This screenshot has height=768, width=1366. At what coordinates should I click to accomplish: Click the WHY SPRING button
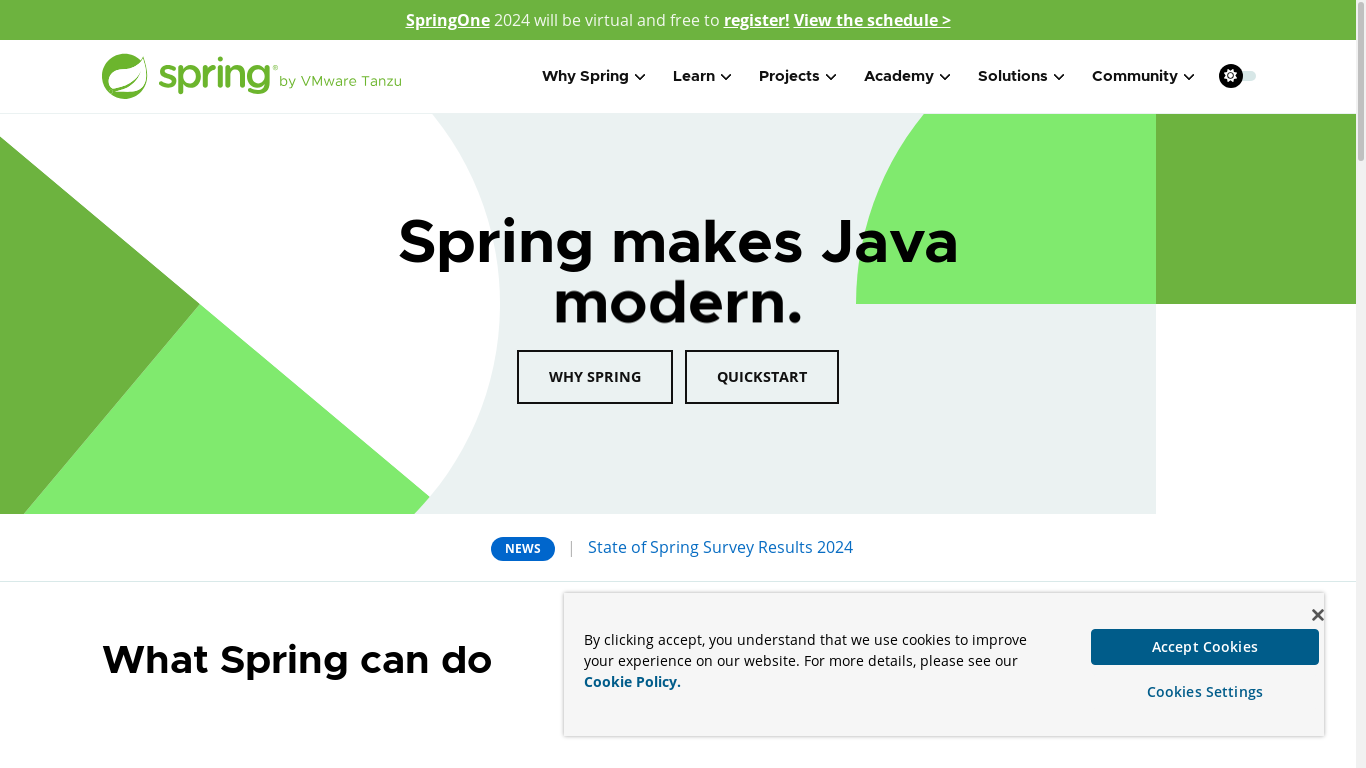(595, 377)
